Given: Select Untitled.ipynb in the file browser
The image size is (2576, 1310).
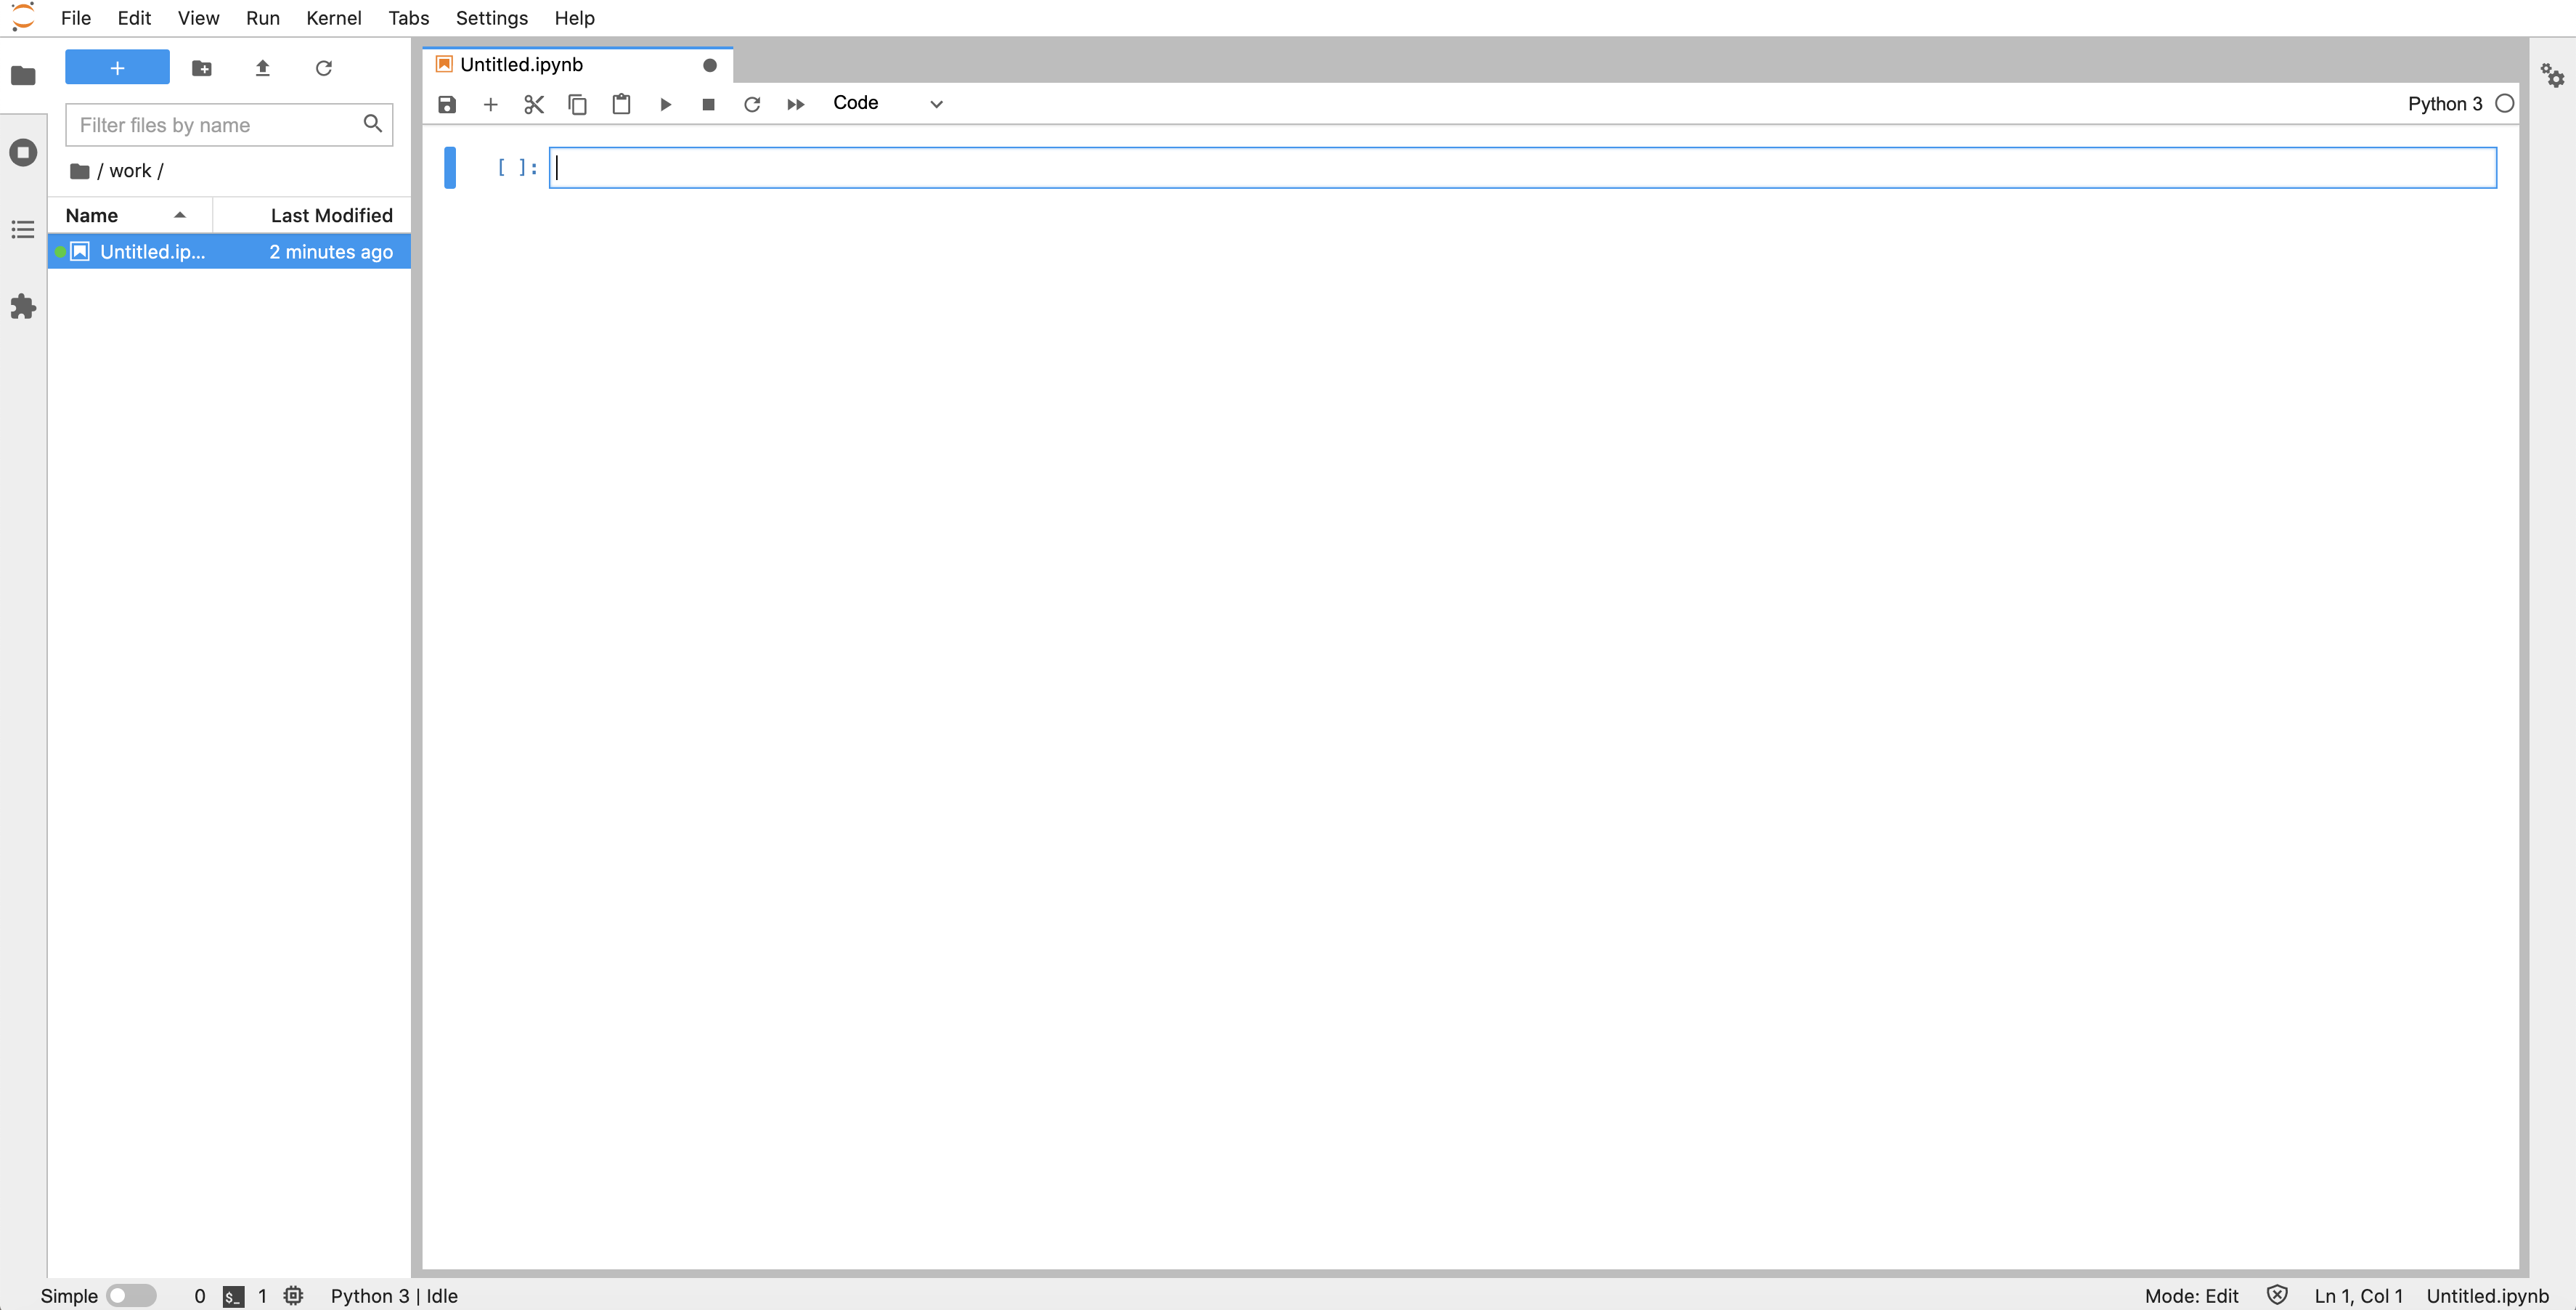Looking at the screenshot, I should click(x=153, y=252).
